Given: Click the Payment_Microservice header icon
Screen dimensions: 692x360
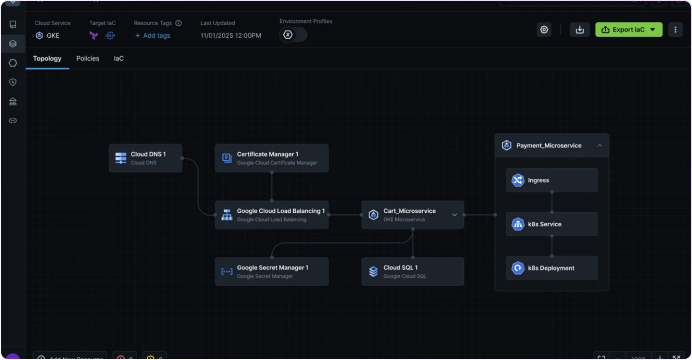Looking at the screenshot, I should 507,145.
